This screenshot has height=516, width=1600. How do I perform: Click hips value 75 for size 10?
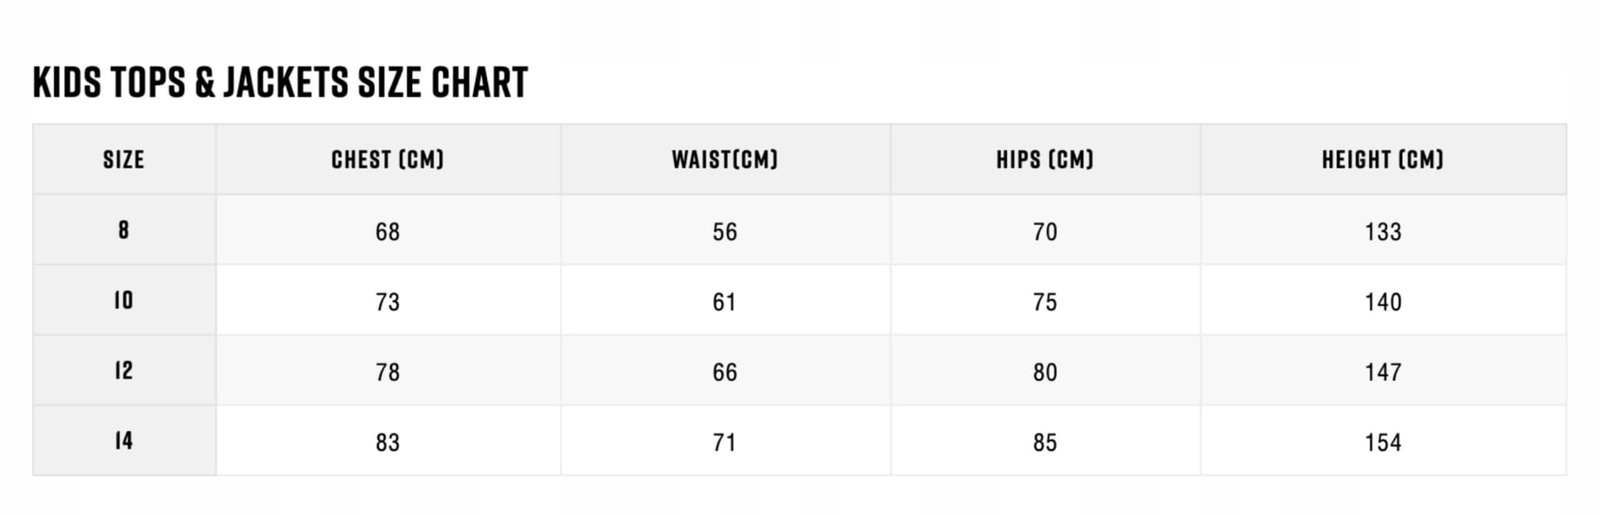point(1045,302)
